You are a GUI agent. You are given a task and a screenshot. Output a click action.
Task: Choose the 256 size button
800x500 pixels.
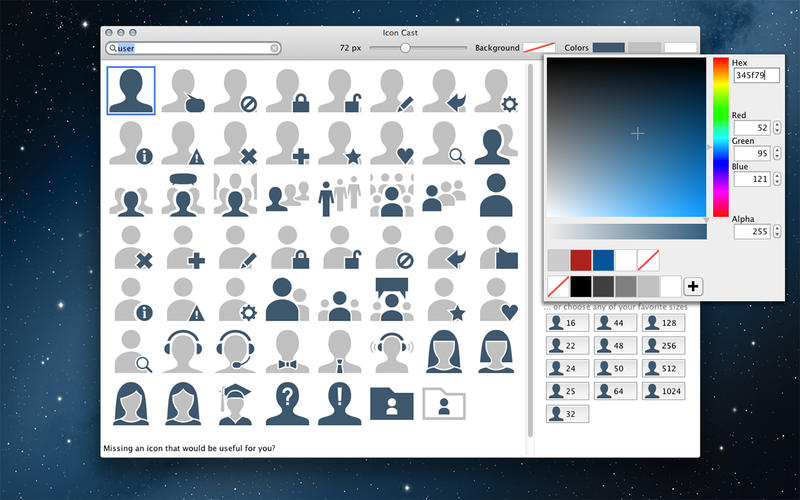[663, 345]
